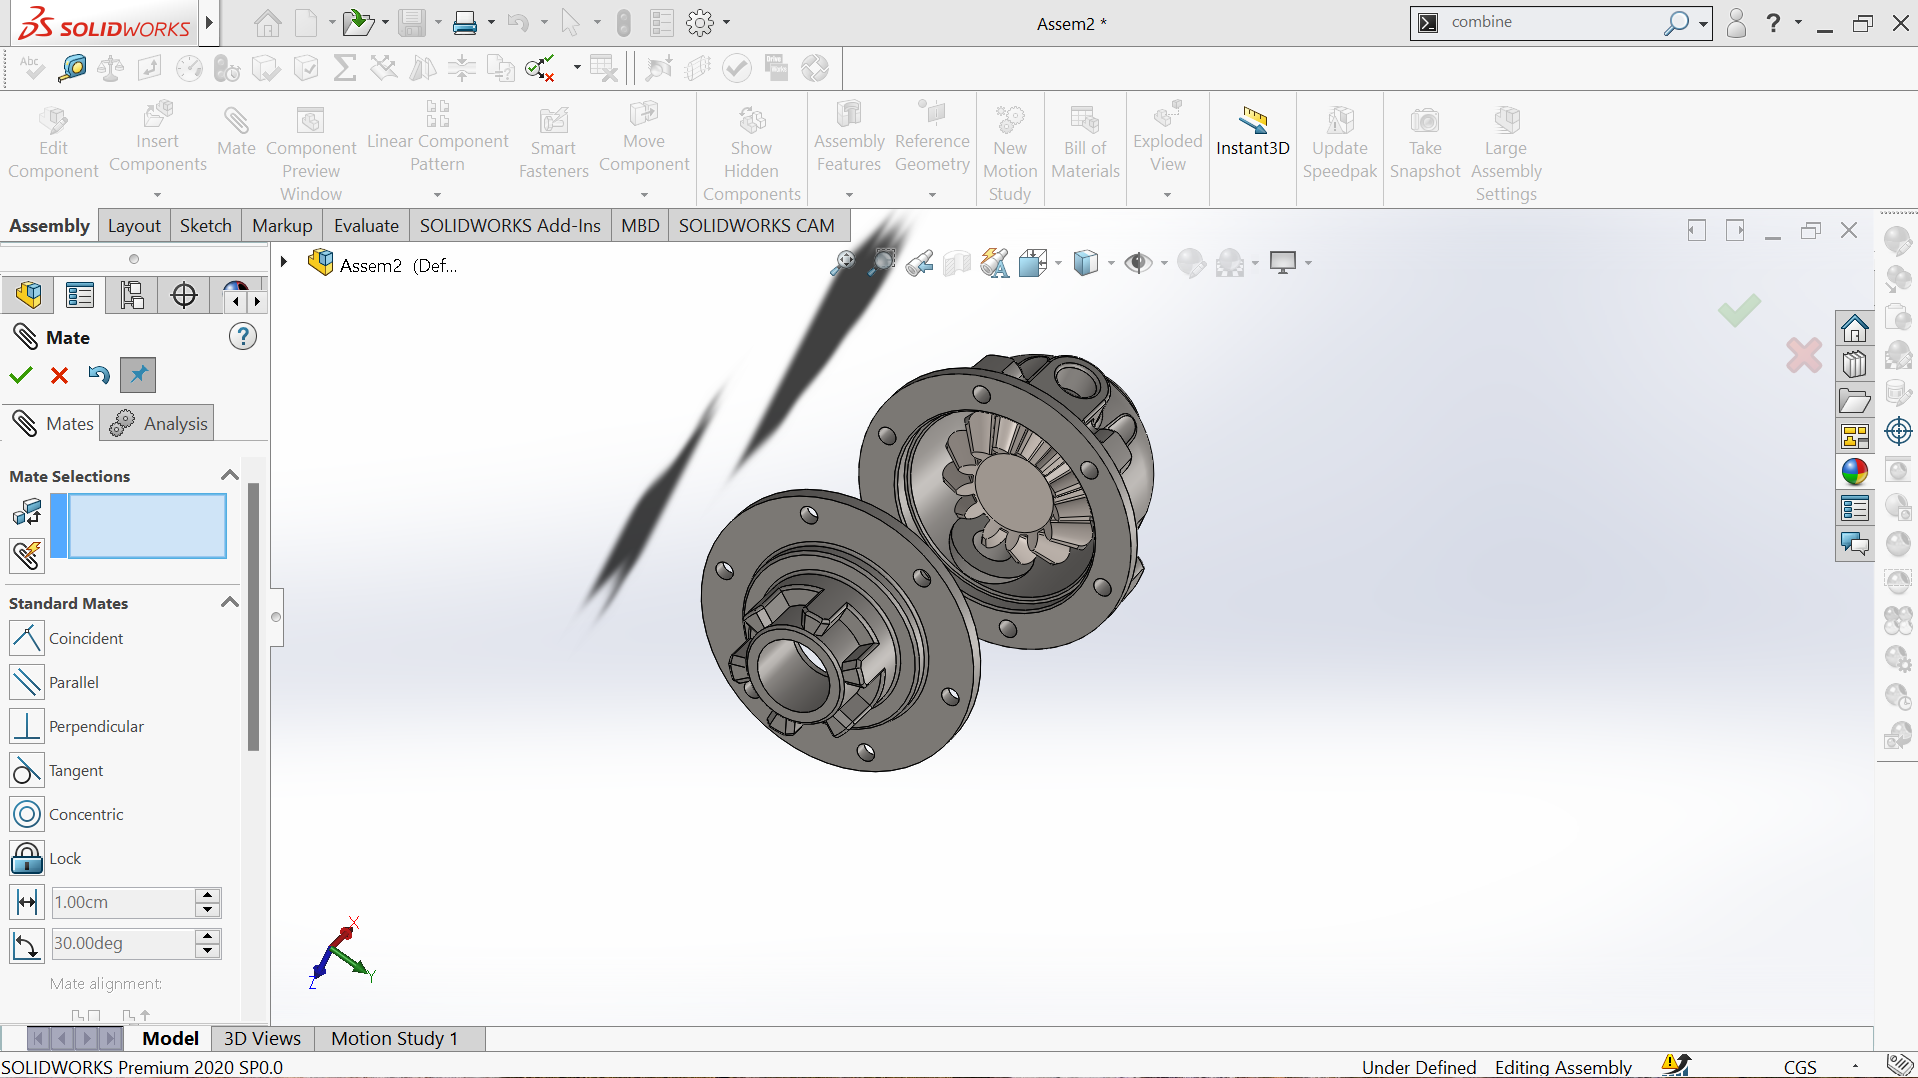Image resolution: width=1918 pixels, height=1078 pixels.
Task: Choose the Concentric mate icon
Action: 27,814
